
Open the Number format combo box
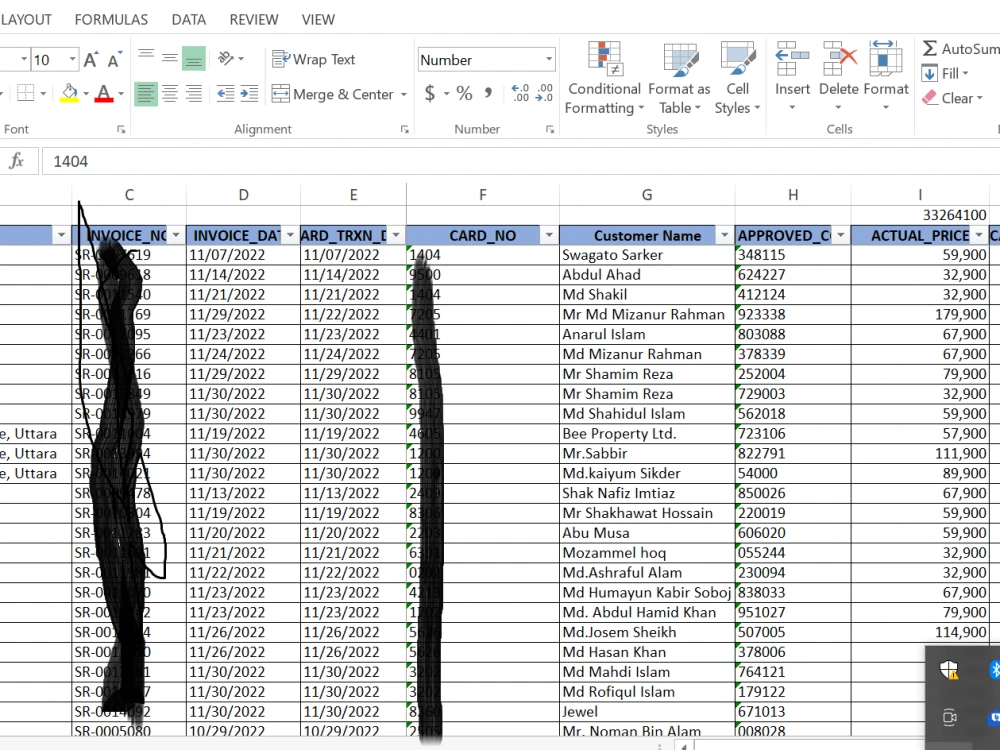pos(487,60)
